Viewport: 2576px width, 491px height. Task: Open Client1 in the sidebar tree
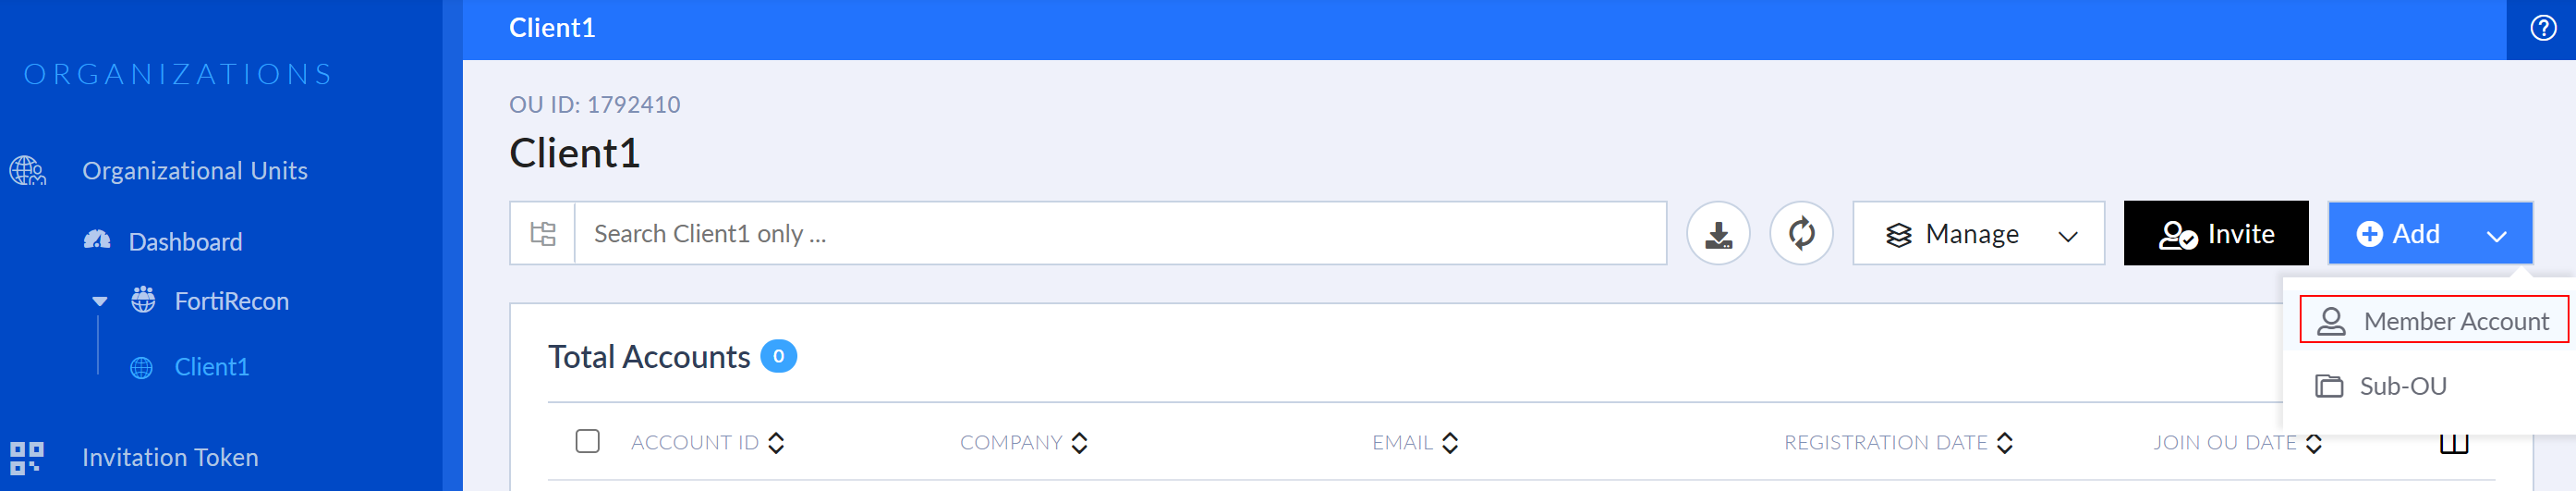tap(211, 367)
